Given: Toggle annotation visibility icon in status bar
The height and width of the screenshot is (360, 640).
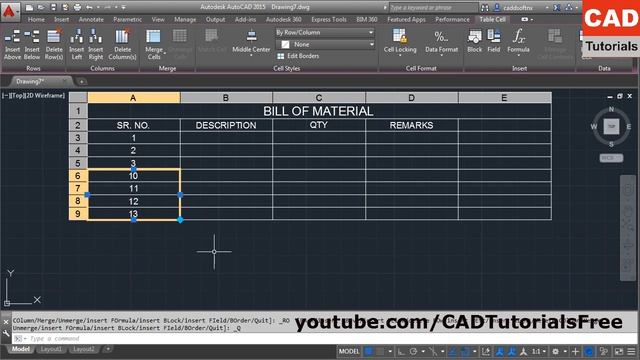Looking at the screenshot, I should (499, 351).
